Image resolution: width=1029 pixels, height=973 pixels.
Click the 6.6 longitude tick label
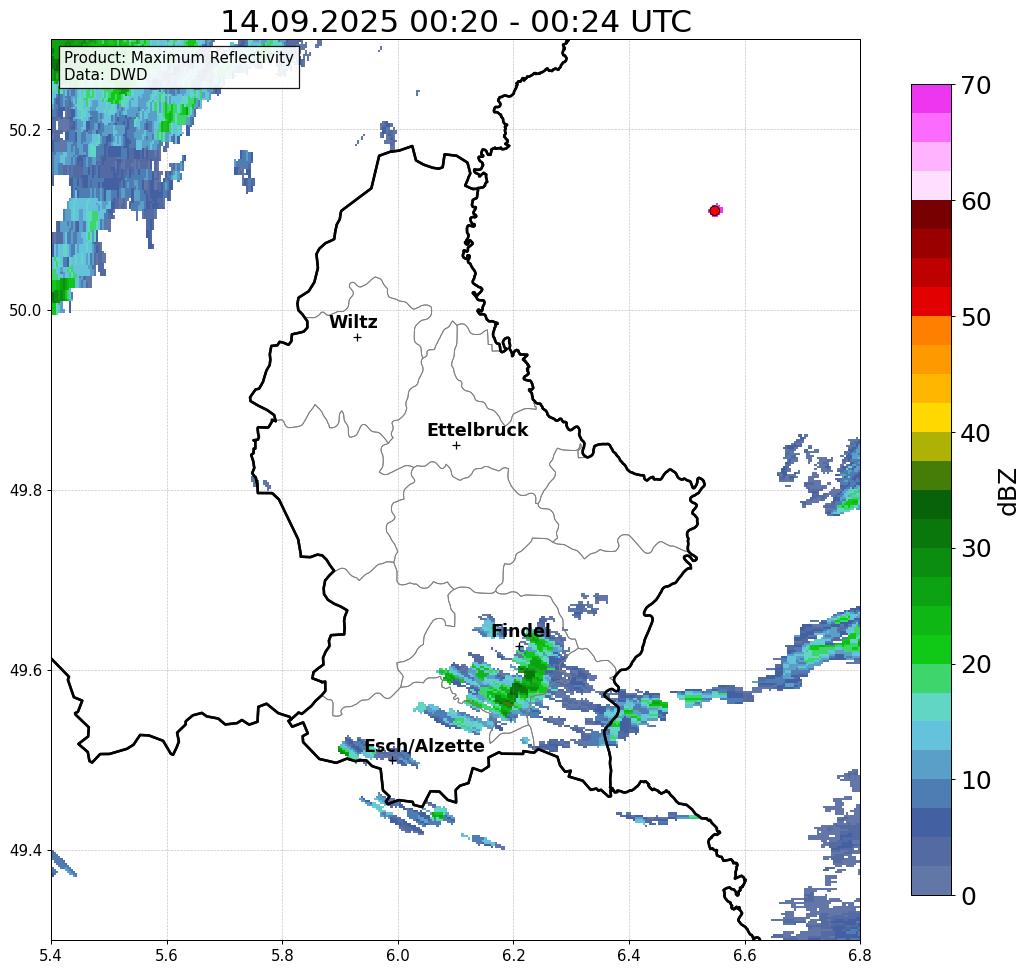point(745,955)
